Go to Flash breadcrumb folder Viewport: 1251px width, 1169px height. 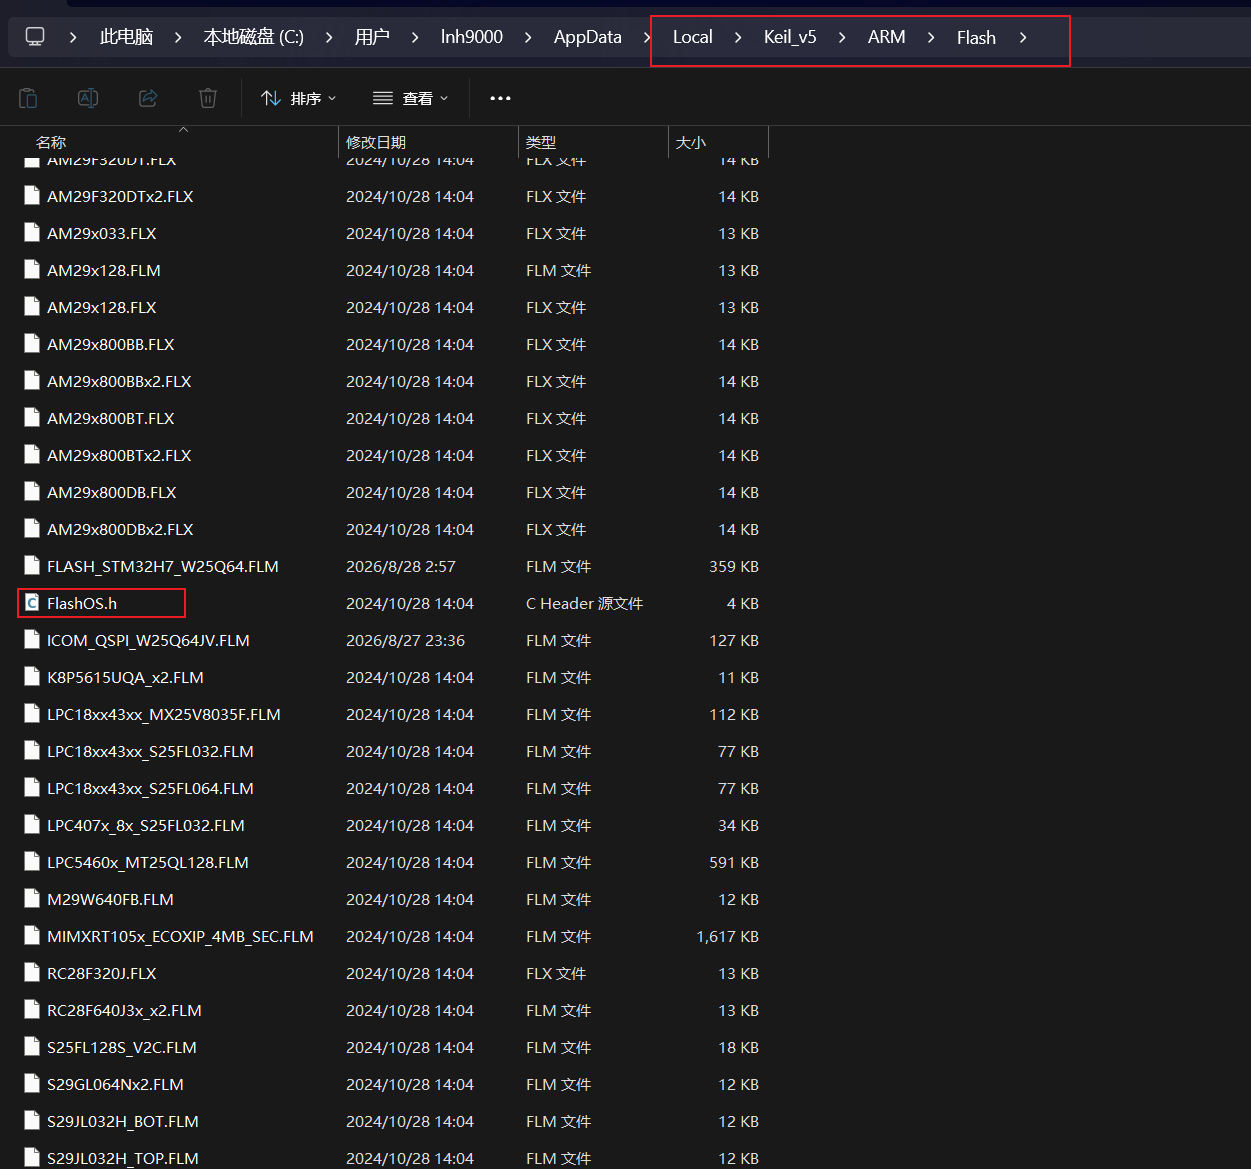[x=976, y=37]
